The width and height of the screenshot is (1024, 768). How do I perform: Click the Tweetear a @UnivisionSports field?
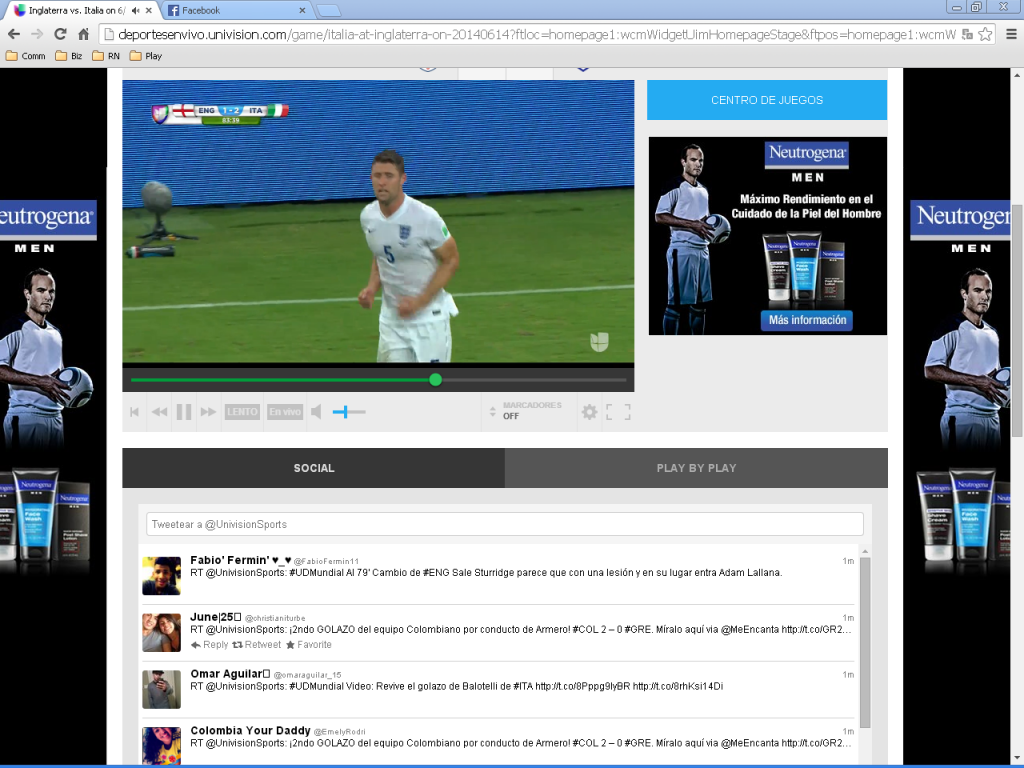click(x=505, y=524)
